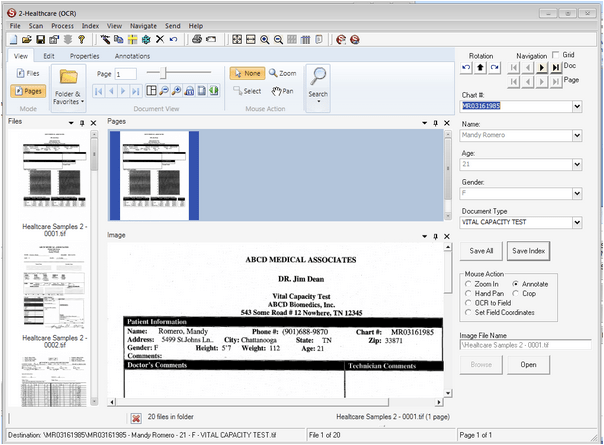Click the Save Index button
604x445 pixels.
528,251
